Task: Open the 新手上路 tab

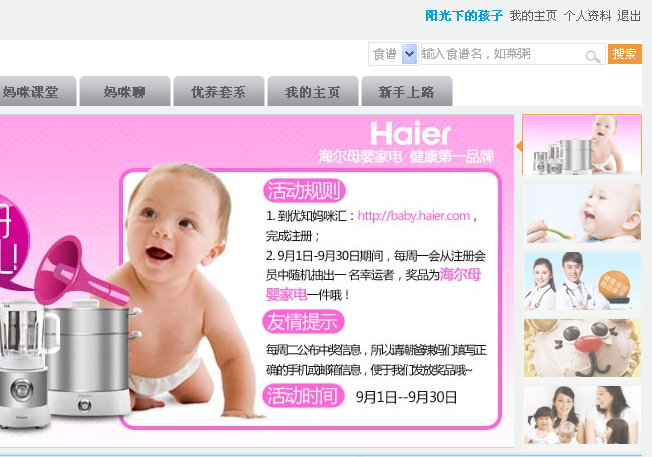Action: 407,91
